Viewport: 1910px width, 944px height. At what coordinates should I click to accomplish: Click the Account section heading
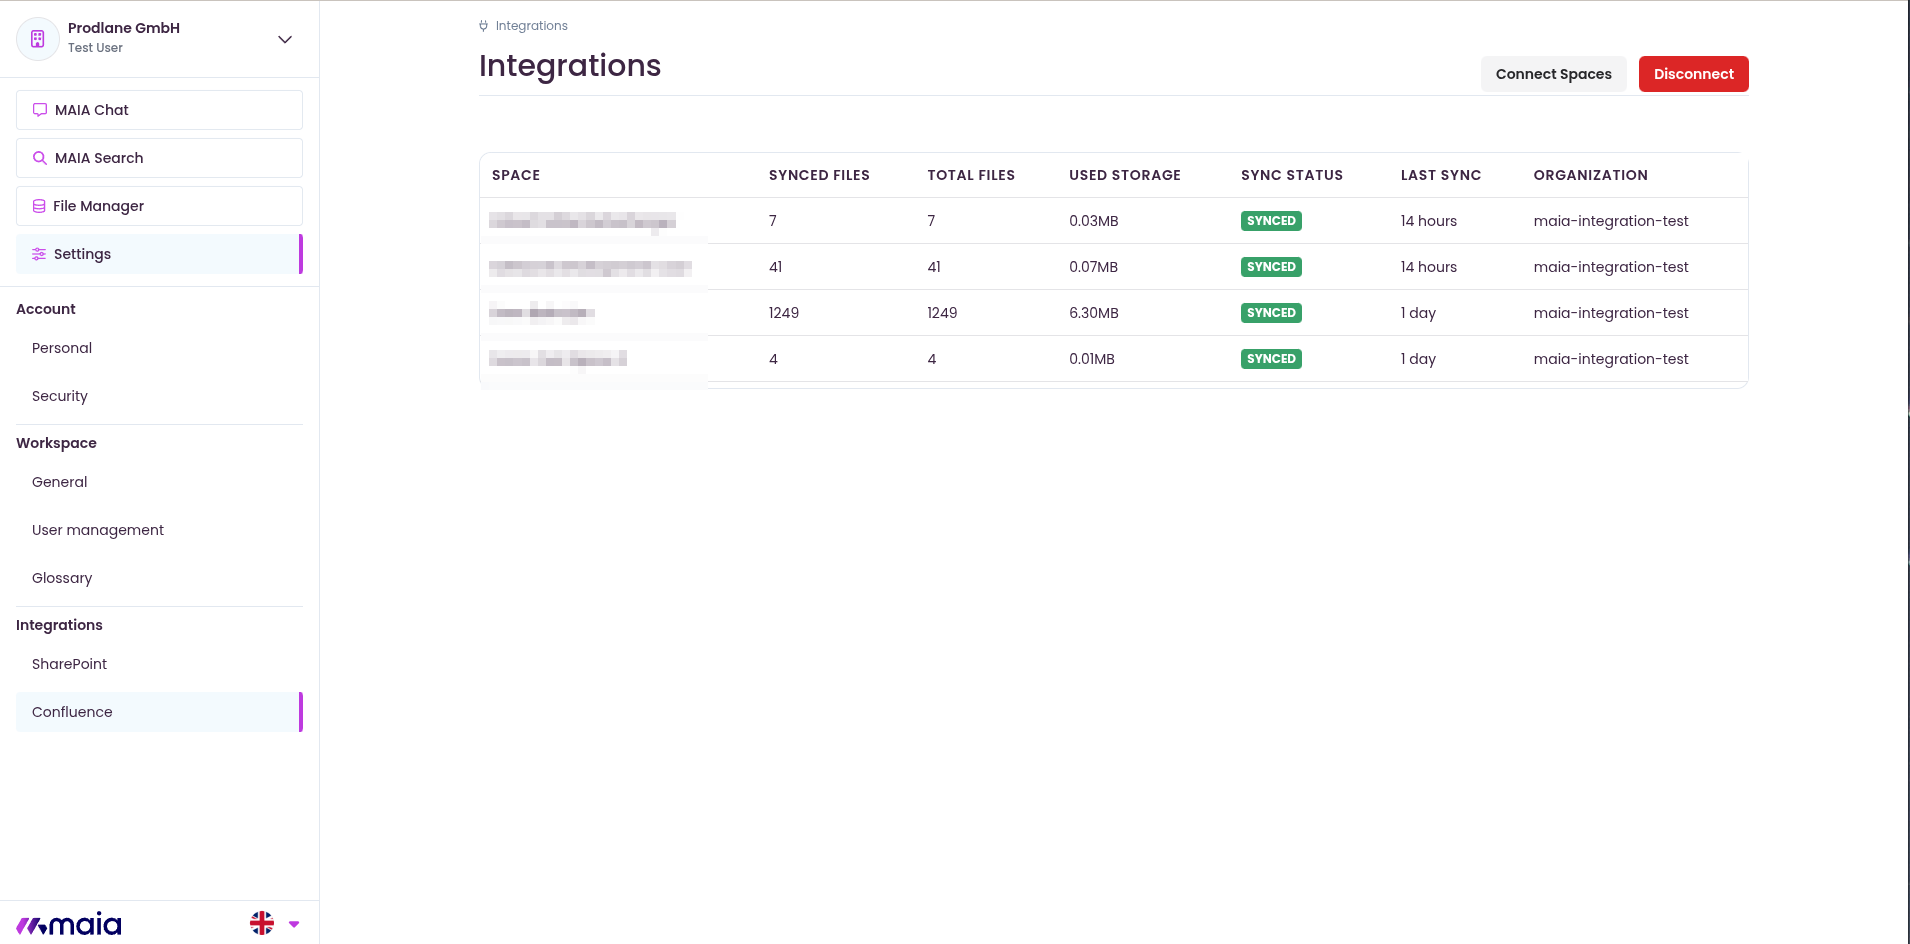pyautogui.click(x=46, y=309)
